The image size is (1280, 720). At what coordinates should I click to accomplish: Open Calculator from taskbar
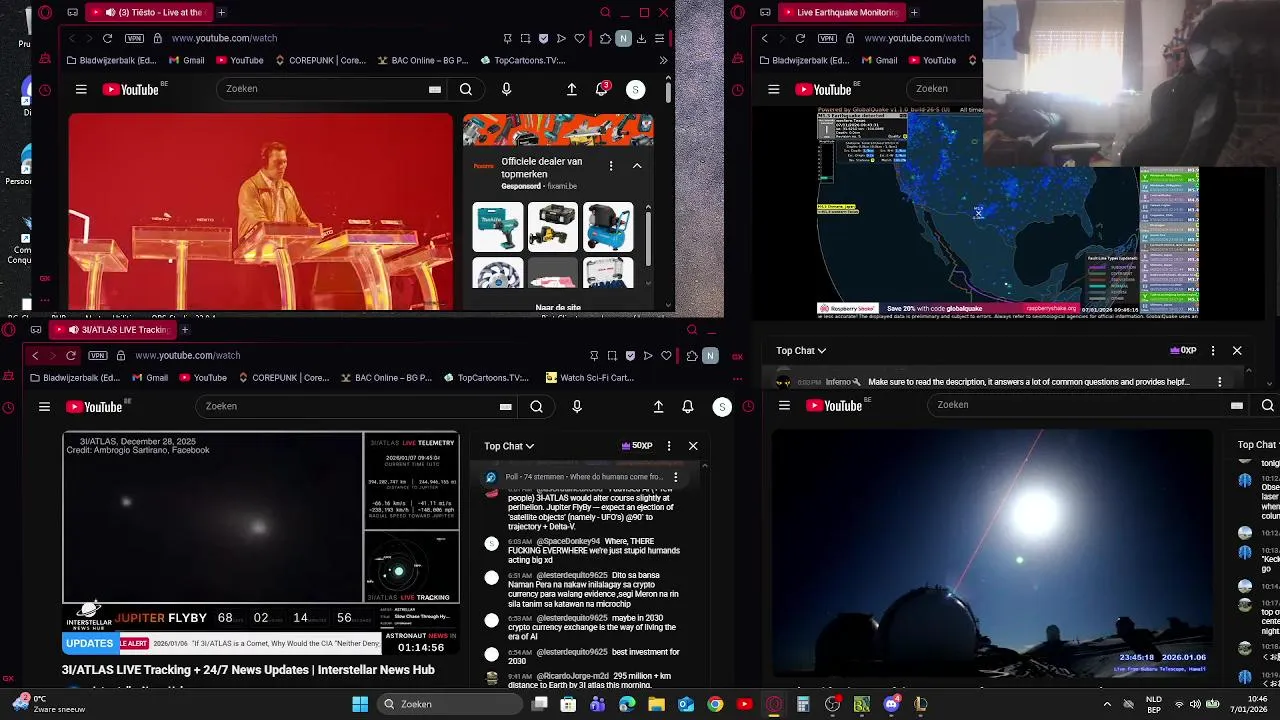pyautogui.click(x=803, y=704)
